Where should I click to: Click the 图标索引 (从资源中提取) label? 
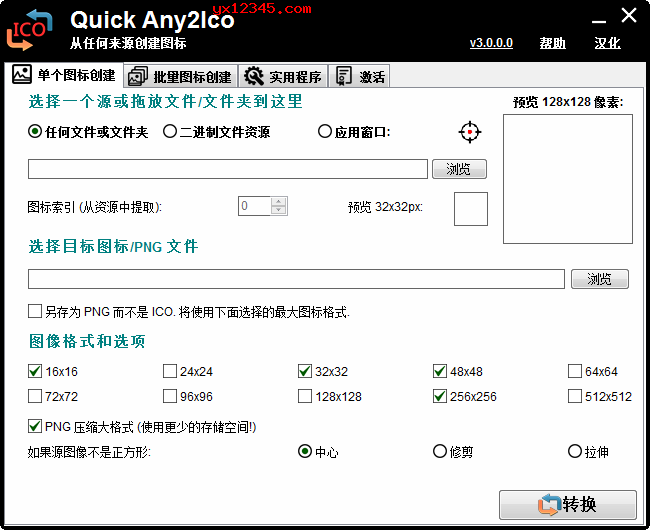pos(95,206)
